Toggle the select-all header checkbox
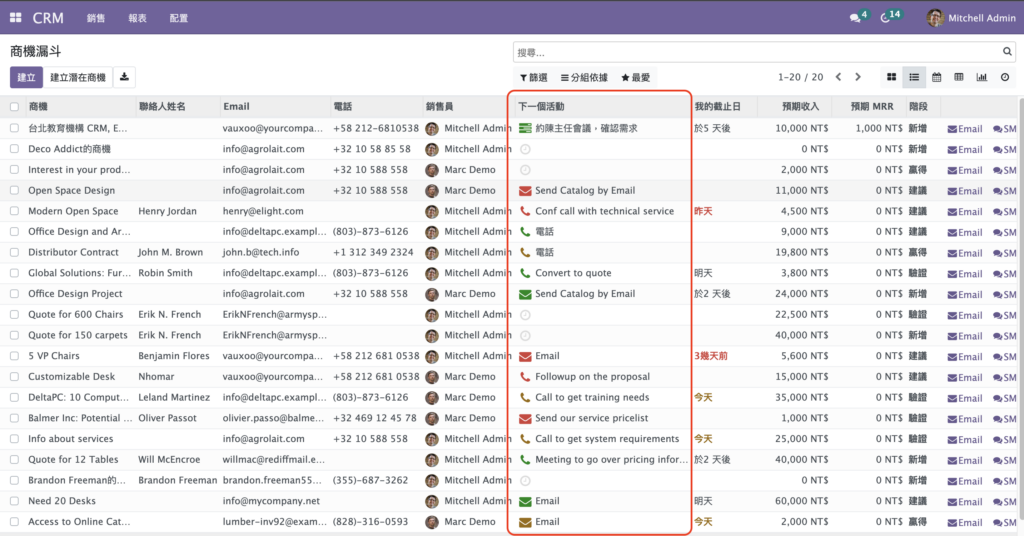1024x536 pixels. [14, 107]
